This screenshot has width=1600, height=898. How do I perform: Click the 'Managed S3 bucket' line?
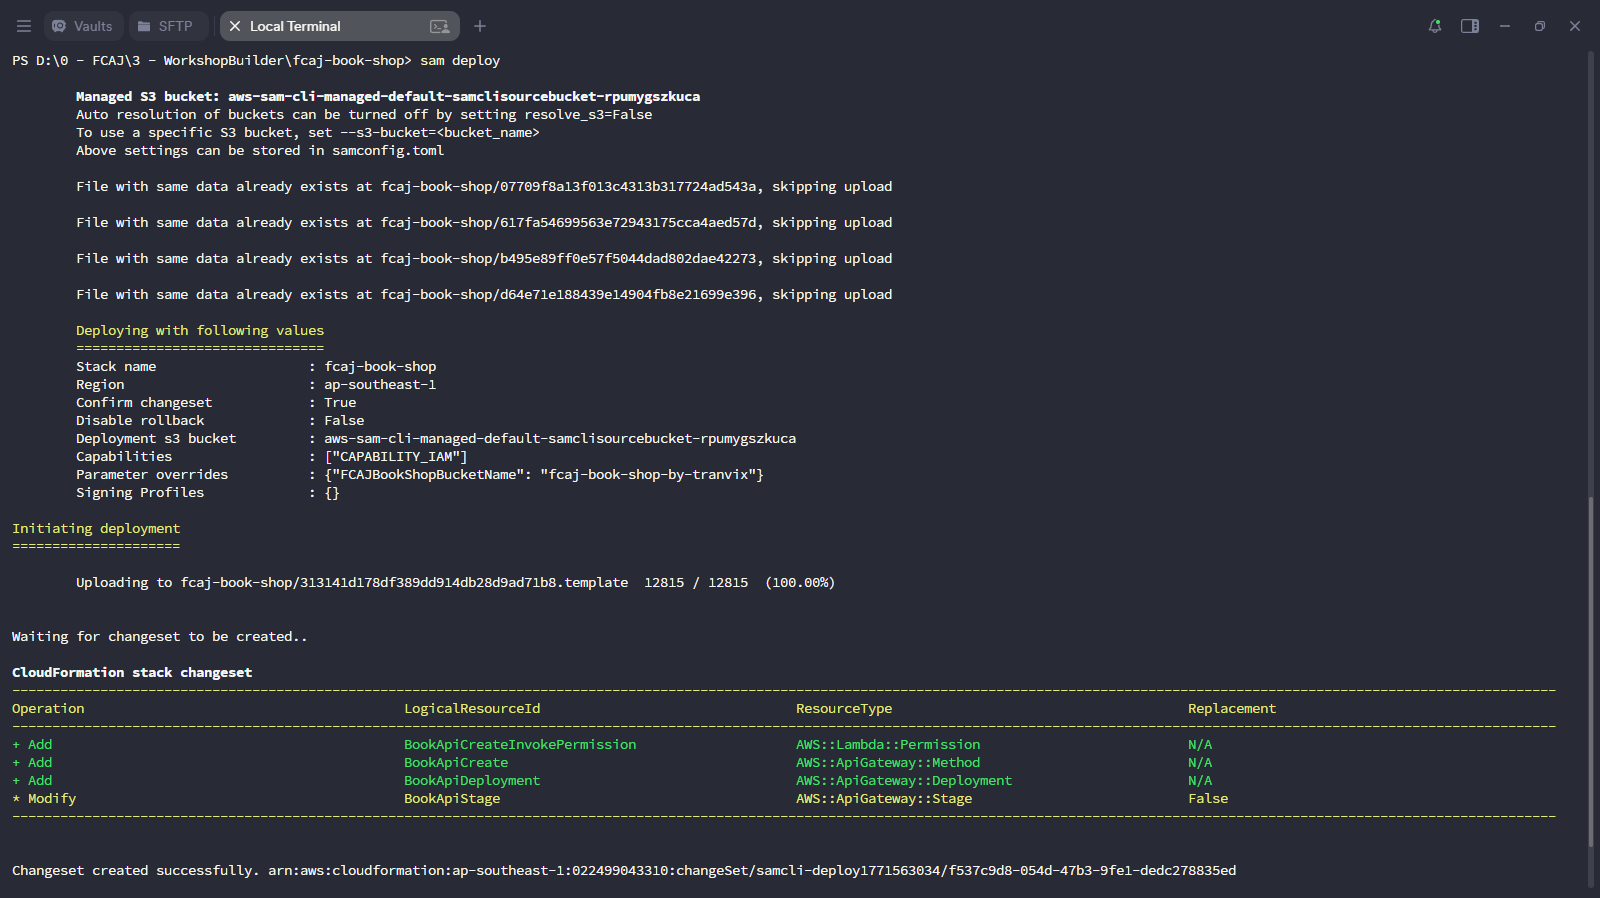click(388, 97)
